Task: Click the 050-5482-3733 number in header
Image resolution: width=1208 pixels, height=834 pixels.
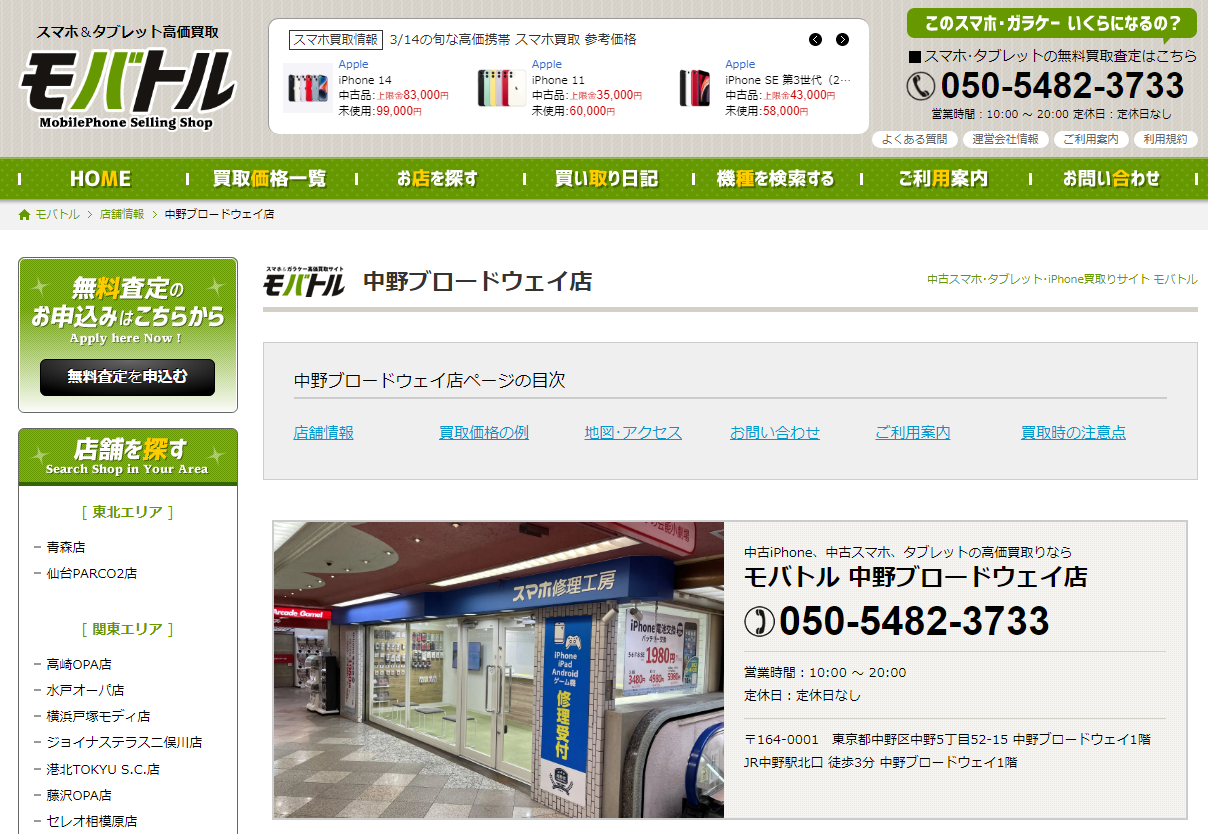Action: (1062, 87)
